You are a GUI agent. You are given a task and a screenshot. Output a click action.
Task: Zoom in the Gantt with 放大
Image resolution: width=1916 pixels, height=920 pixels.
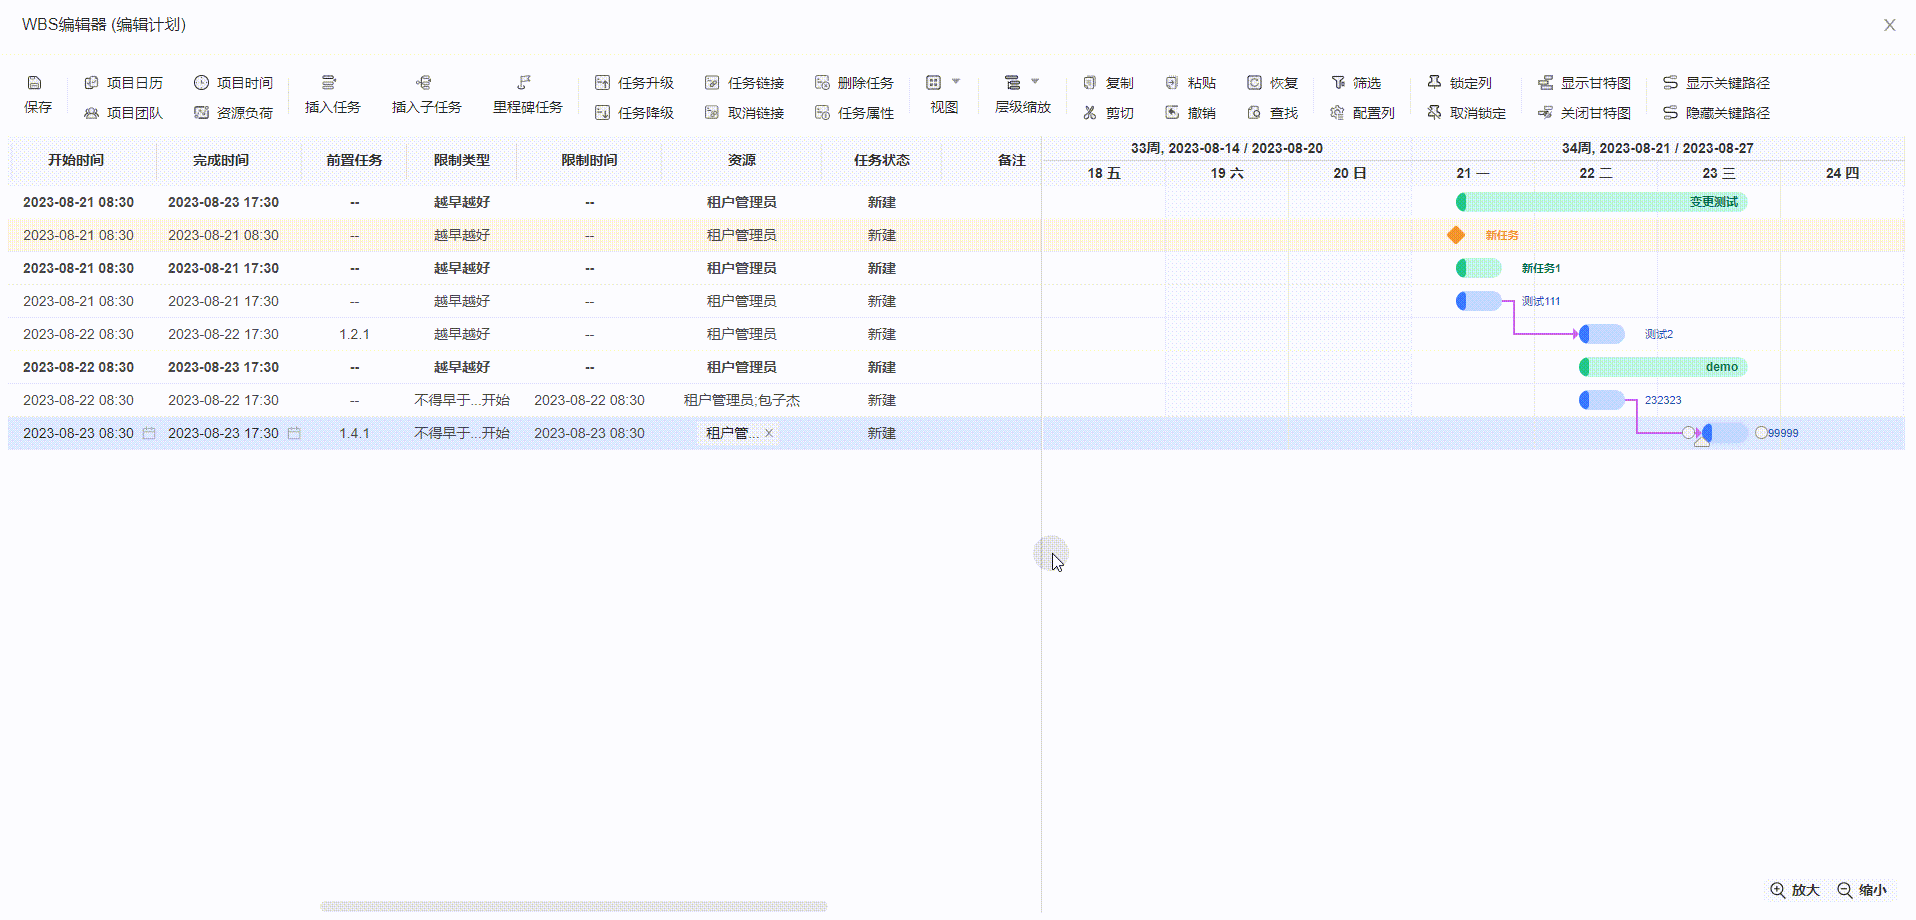click(1795, 890)
